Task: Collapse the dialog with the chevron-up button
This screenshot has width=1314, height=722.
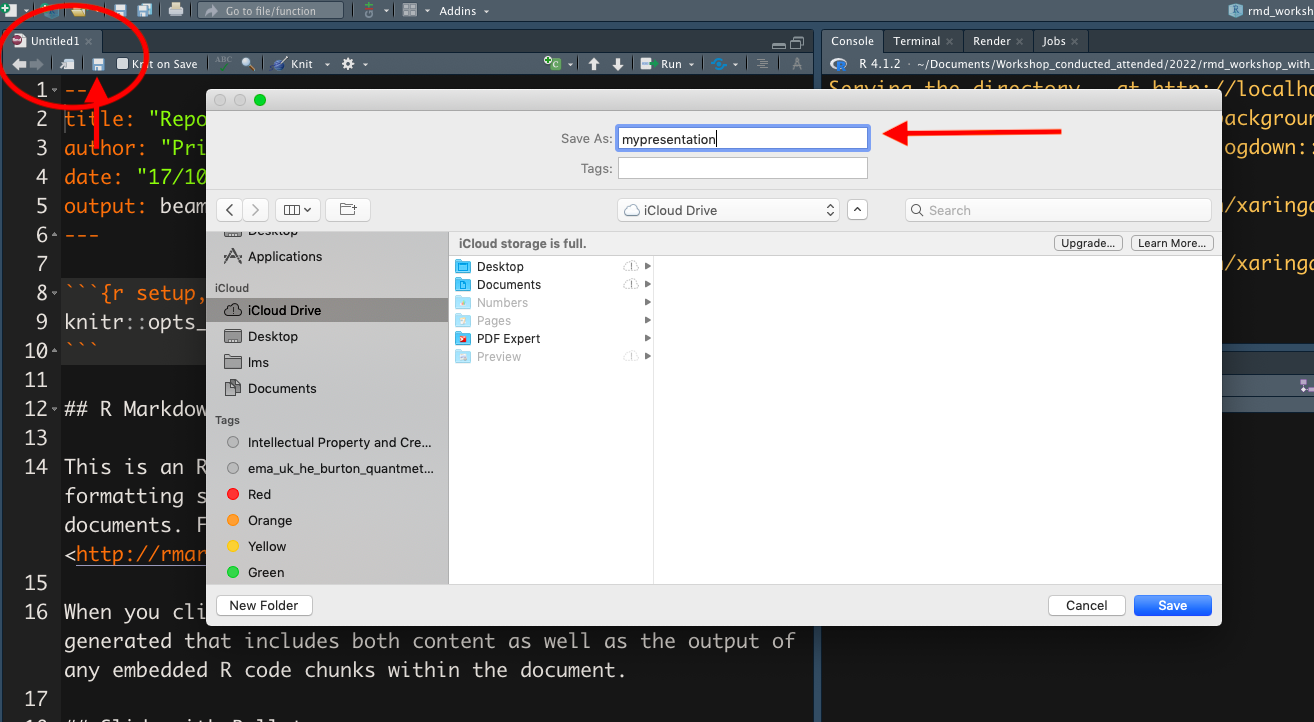Action: [857, 210]
